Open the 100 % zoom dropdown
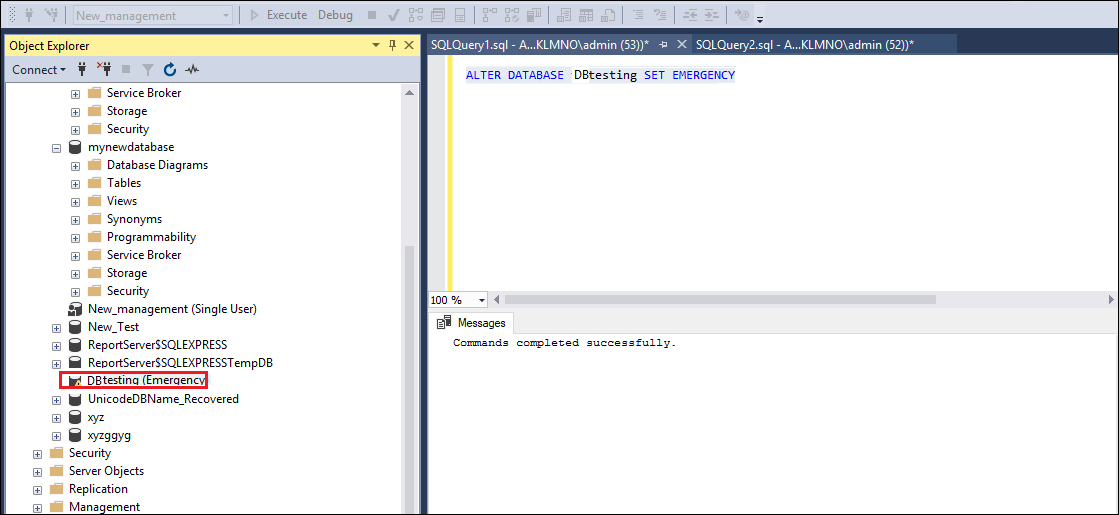 pos(482,300)
